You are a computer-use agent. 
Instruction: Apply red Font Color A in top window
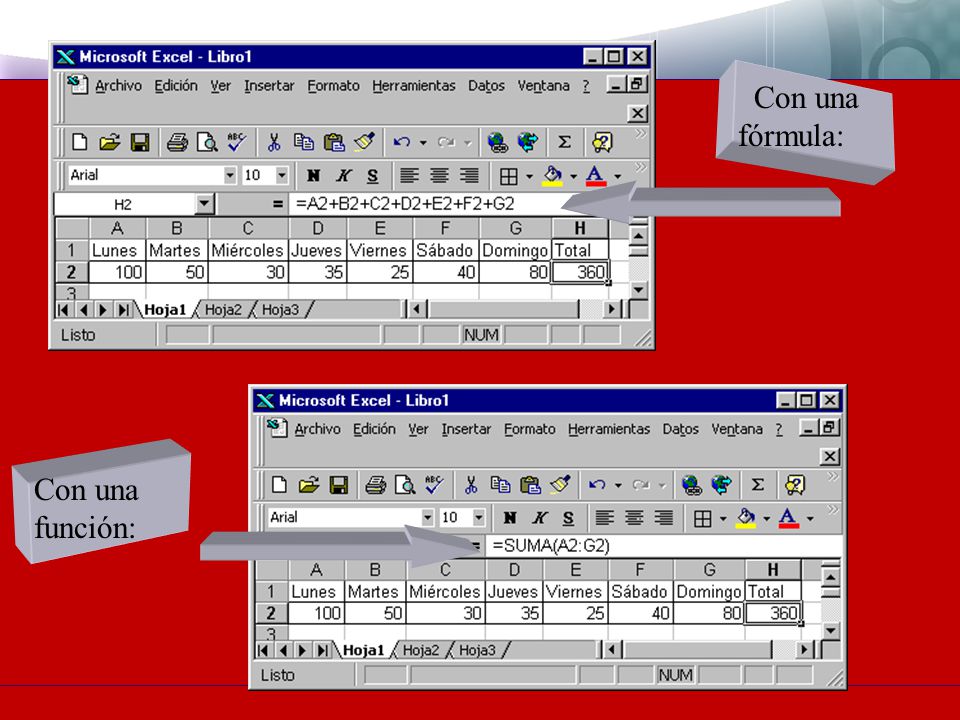[x=596, y=176]
